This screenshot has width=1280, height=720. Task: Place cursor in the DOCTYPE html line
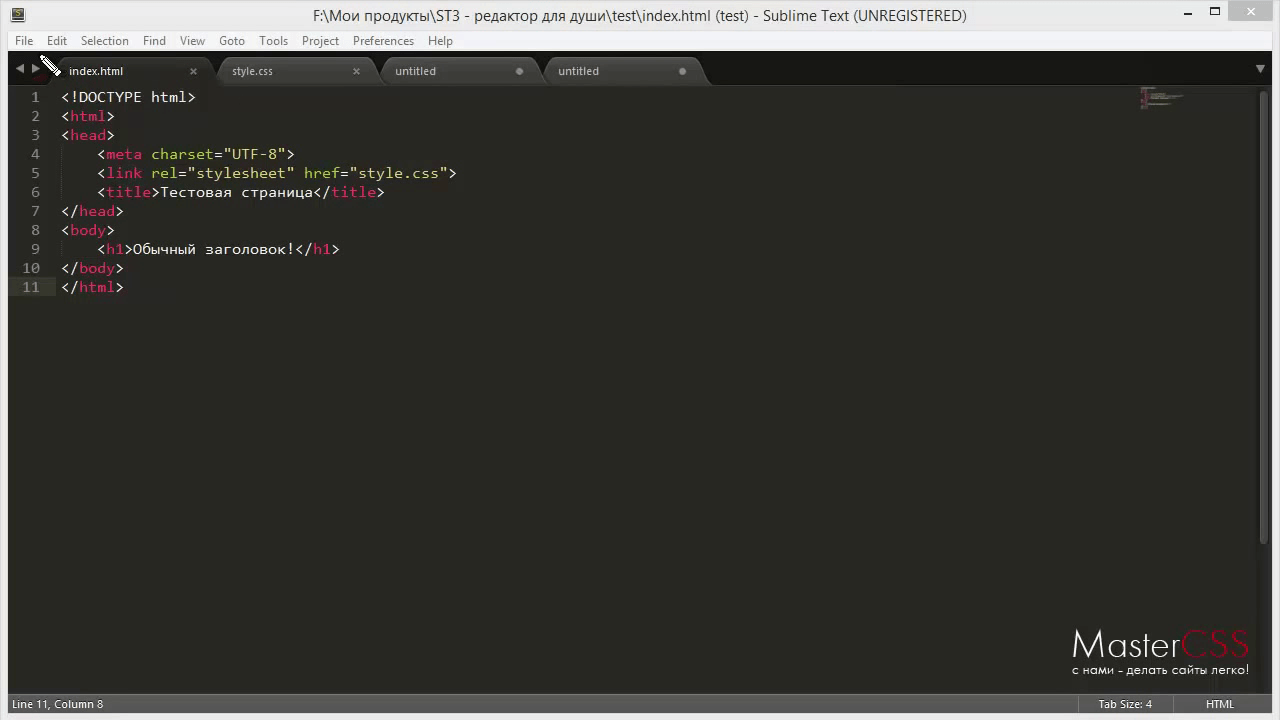click(x=128, y=97)
